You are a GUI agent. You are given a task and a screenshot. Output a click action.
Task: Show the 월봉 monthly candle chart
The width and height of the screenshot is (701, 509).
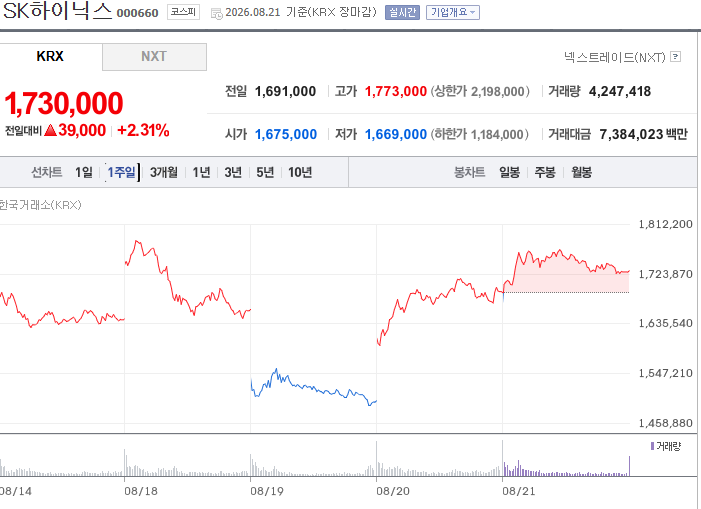point(582,172)
